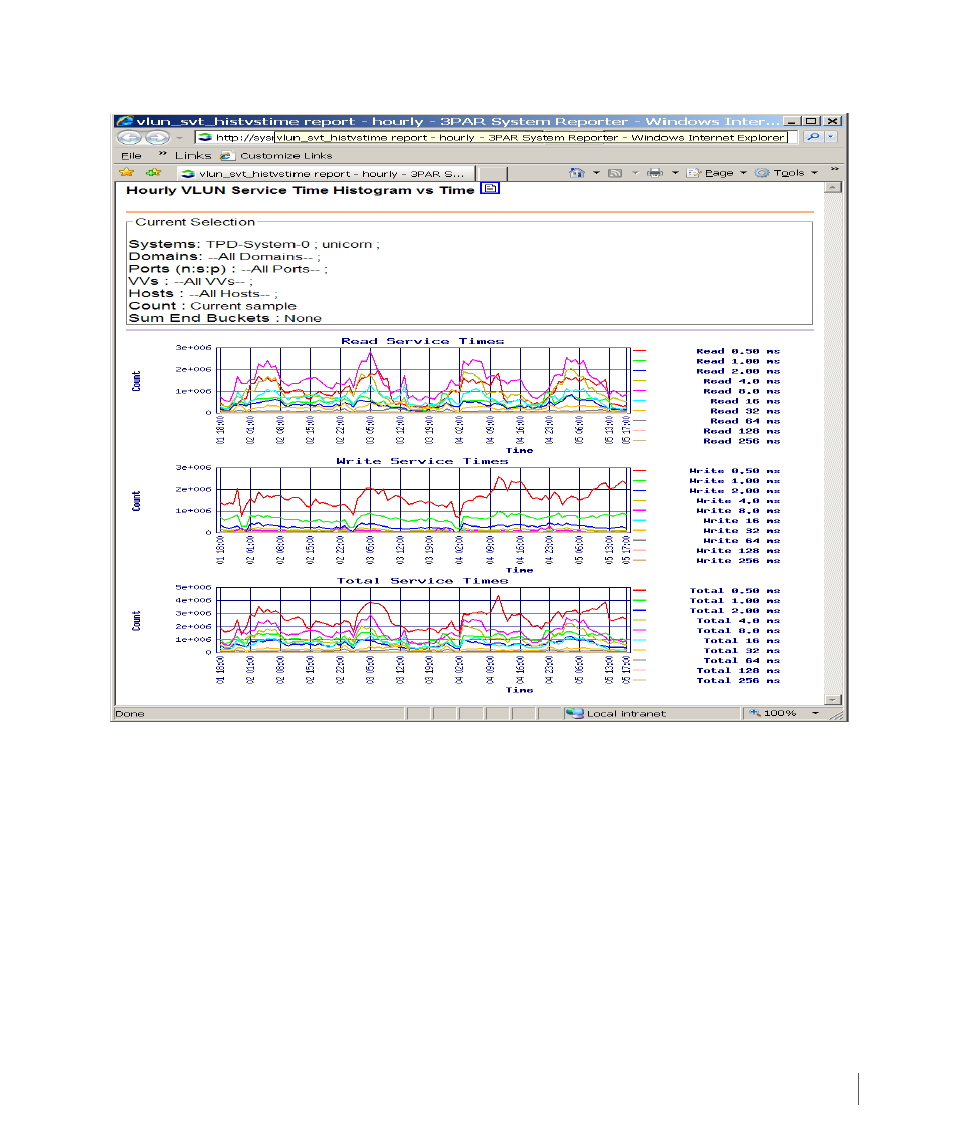954x1145 pixels.
Task: Click the Print toolbar icon
Action: (x=655, y=173)
